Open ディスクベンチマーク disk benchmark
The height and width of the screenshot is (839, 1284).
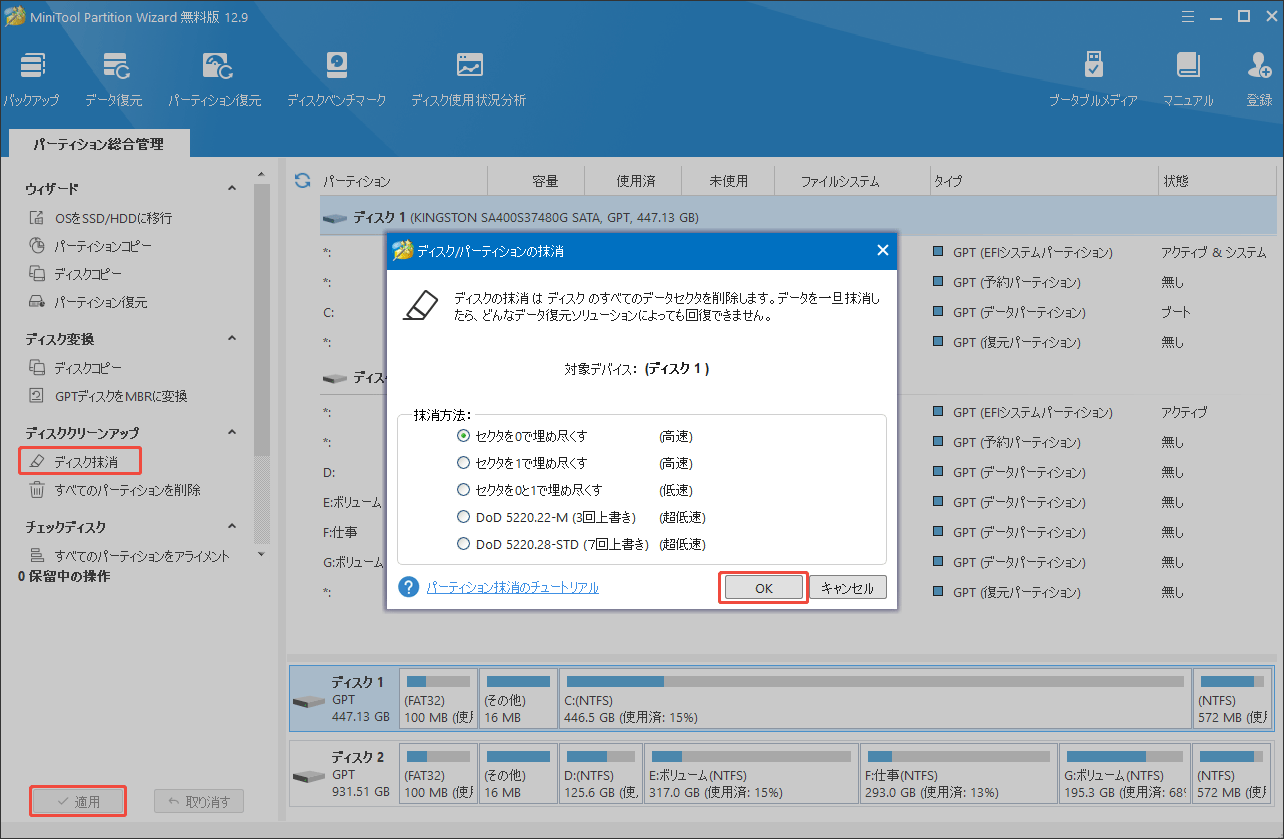click(x=336, y=78)
